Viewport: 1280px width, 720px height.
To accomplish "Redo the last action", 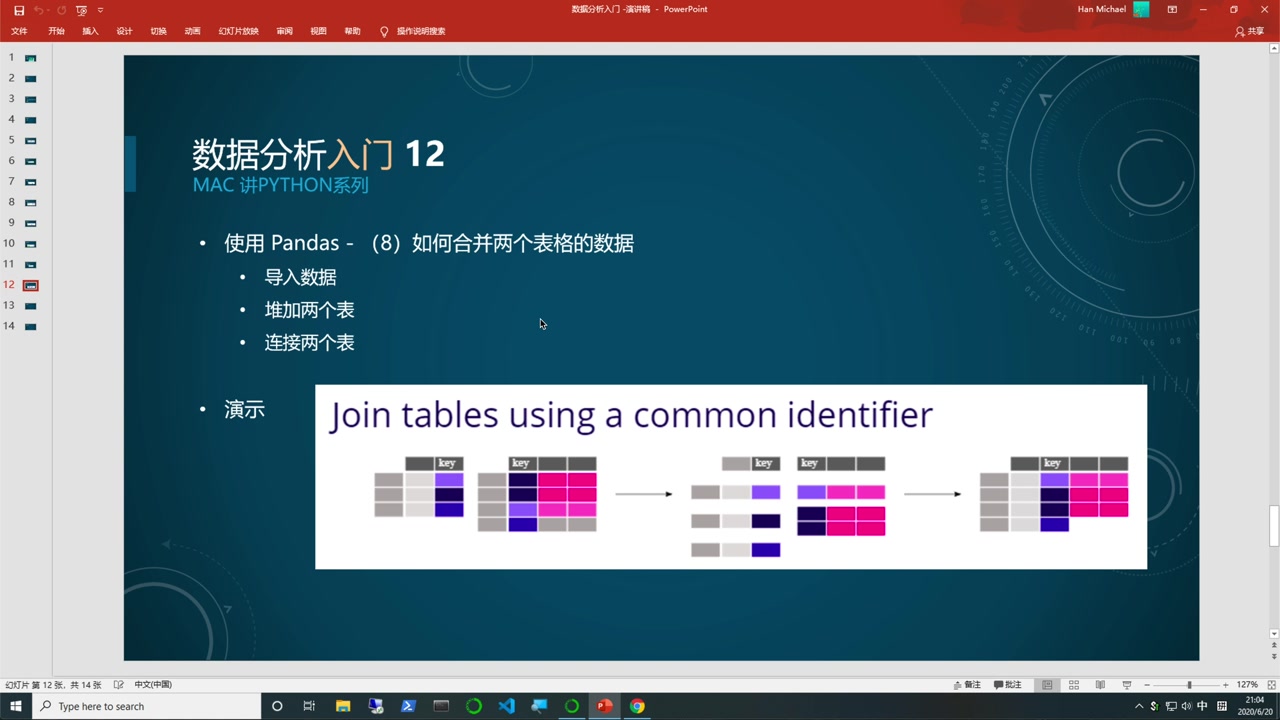I will coord(61,10).
